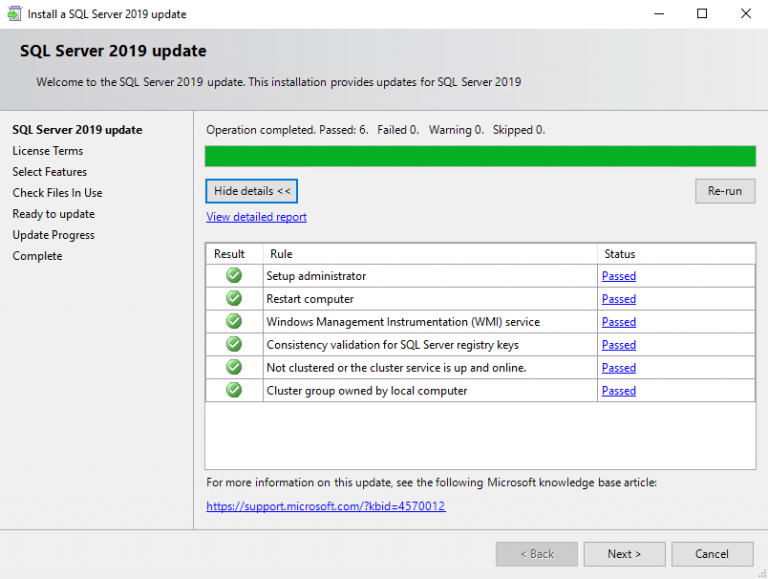
Task: Collapse the rule list with Hide details
Action: click(x=252, y=191)
